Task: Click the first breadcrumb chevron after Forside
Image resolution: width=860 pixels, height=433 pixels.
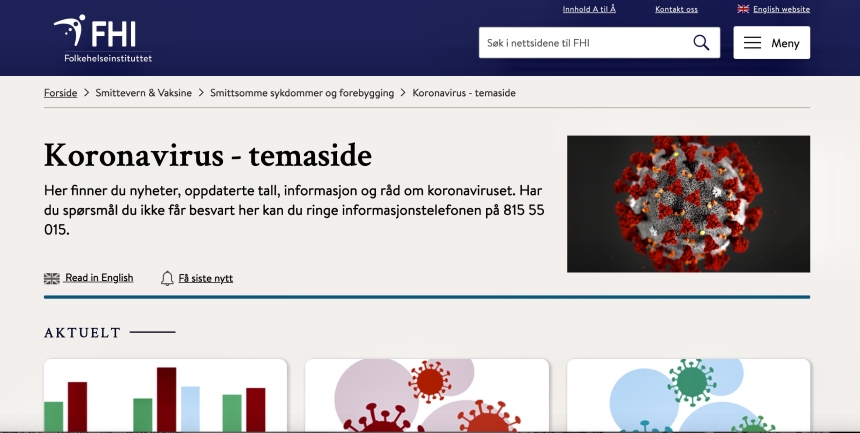Action: (86, 93)
